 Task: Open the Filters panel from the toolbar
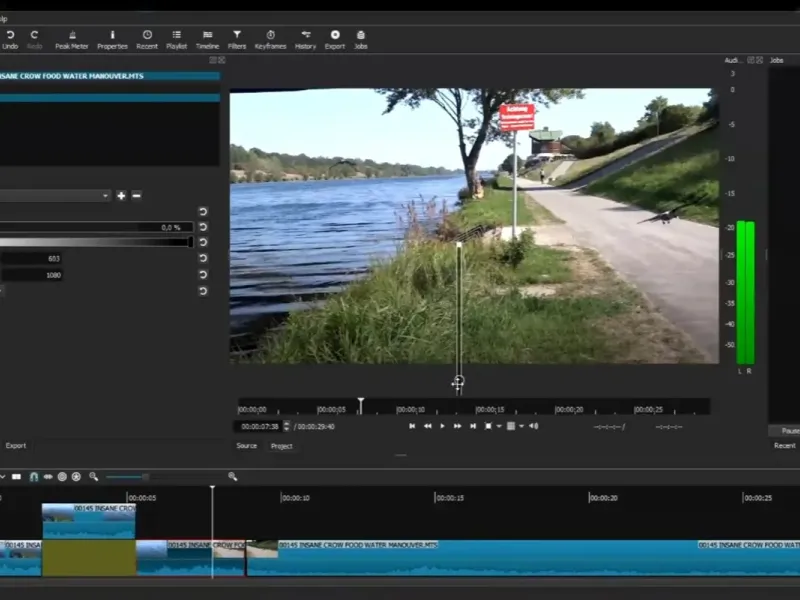click(237, 39)
